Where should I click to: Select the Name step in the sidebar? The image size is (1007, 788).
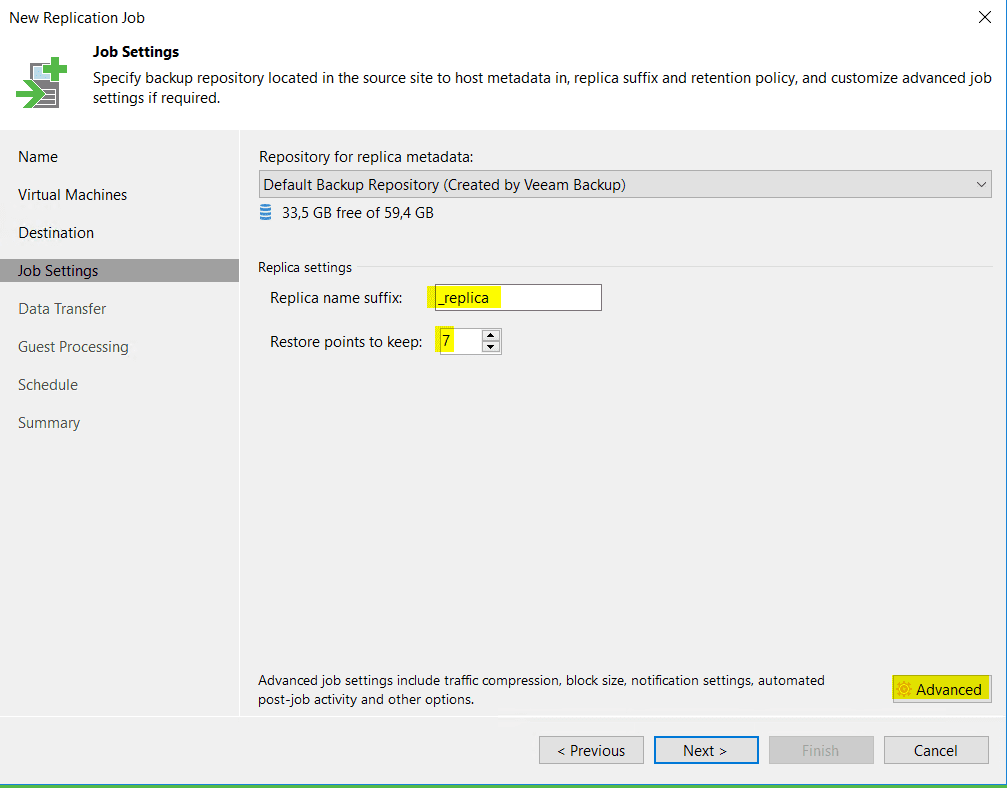[x=38, y=156]
